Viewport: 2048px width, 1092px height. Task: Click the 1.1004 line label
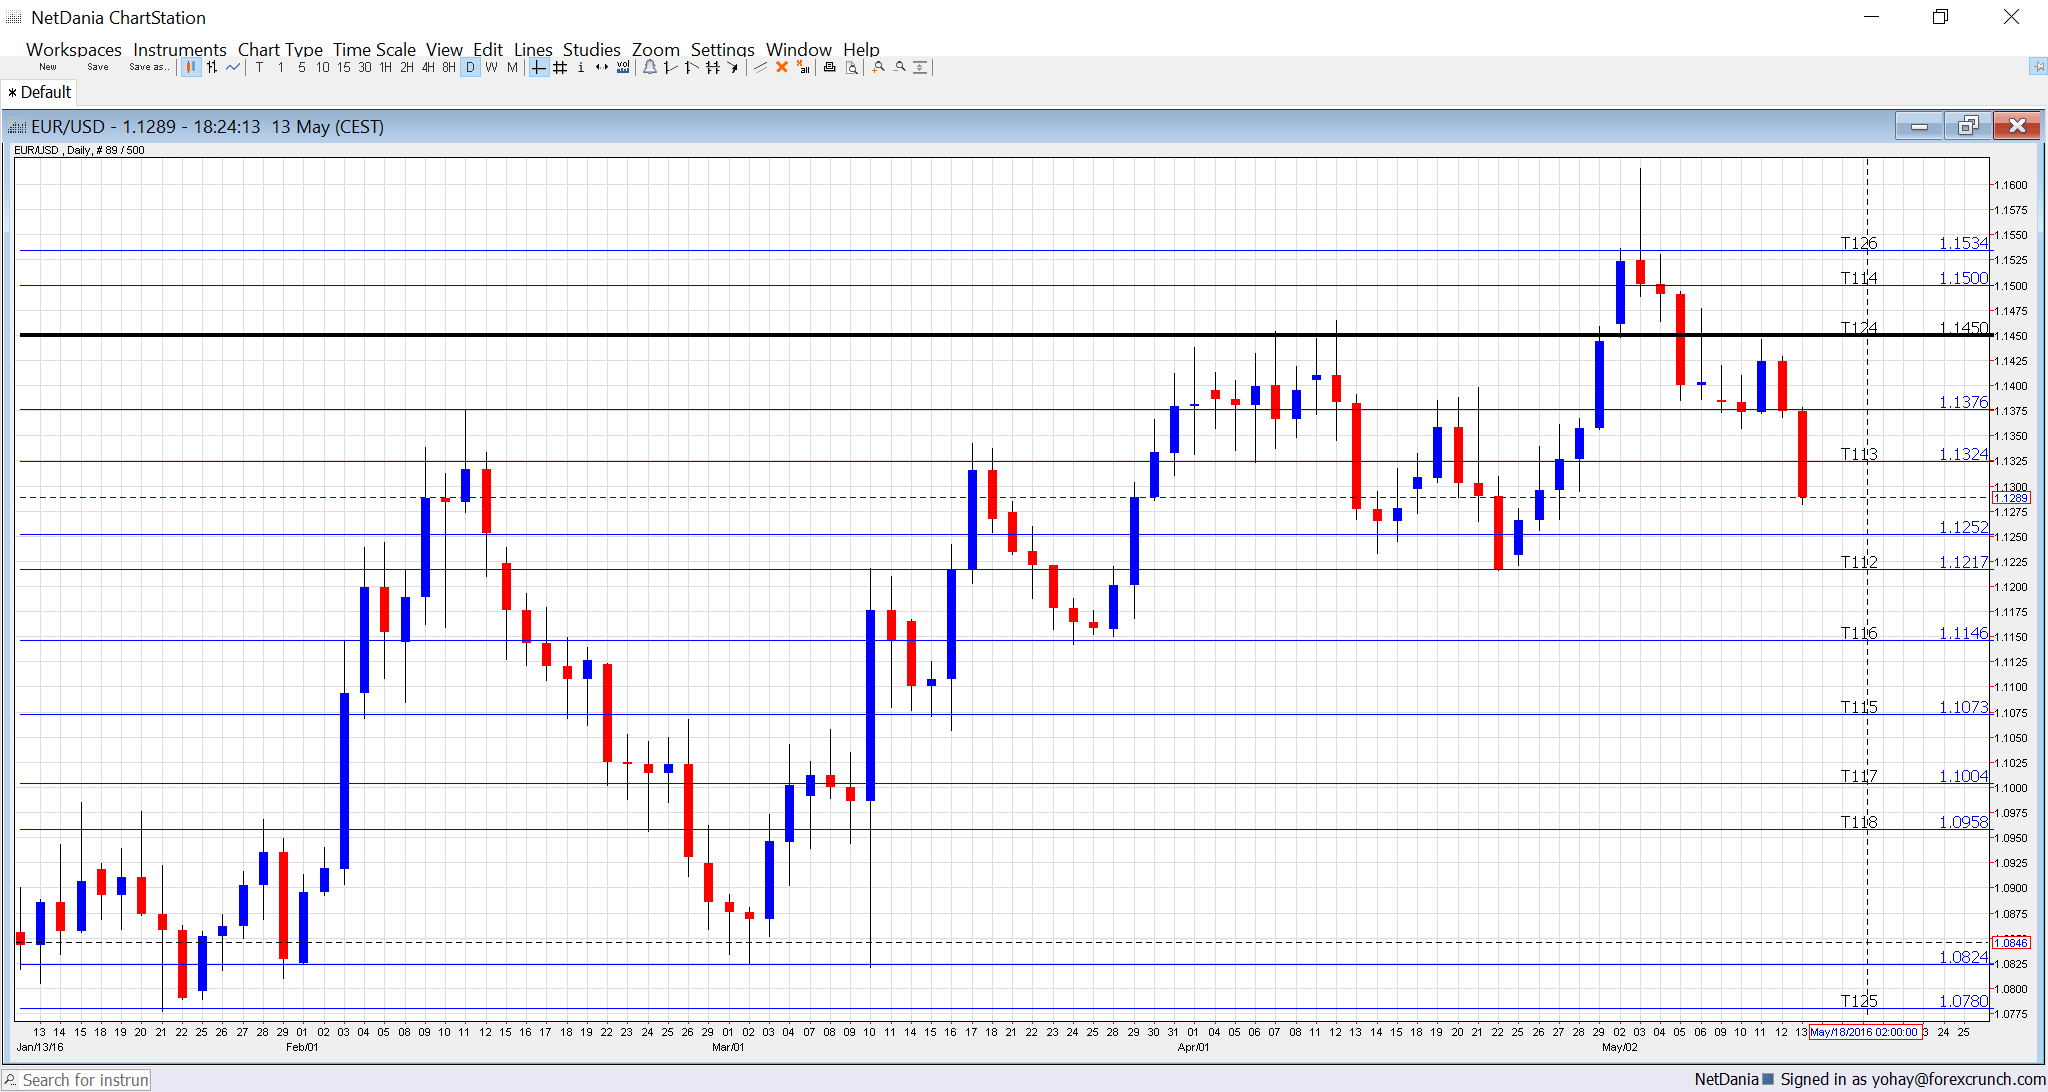coord(1964,776)
